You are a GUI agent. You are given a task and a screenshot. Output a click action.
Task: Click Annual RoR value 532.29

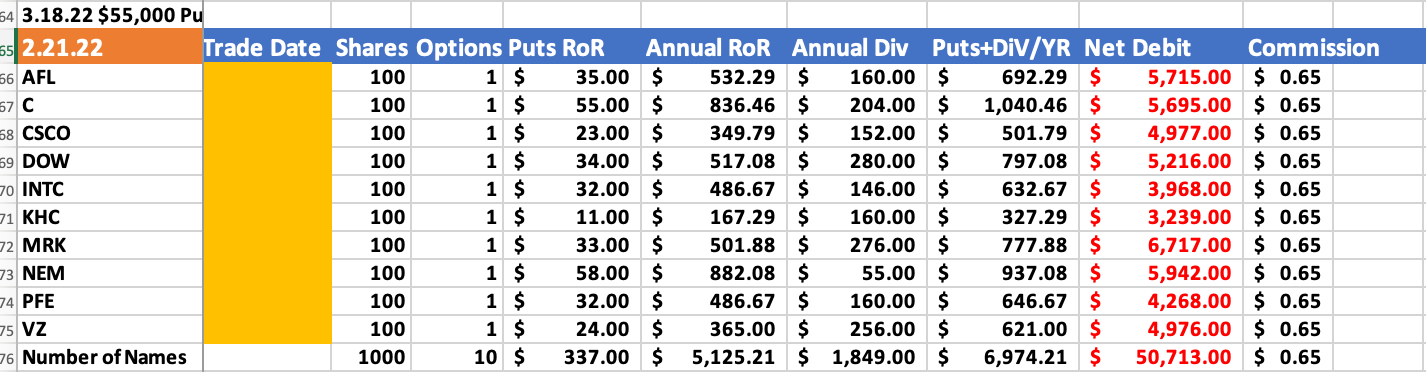coord(713,77)
